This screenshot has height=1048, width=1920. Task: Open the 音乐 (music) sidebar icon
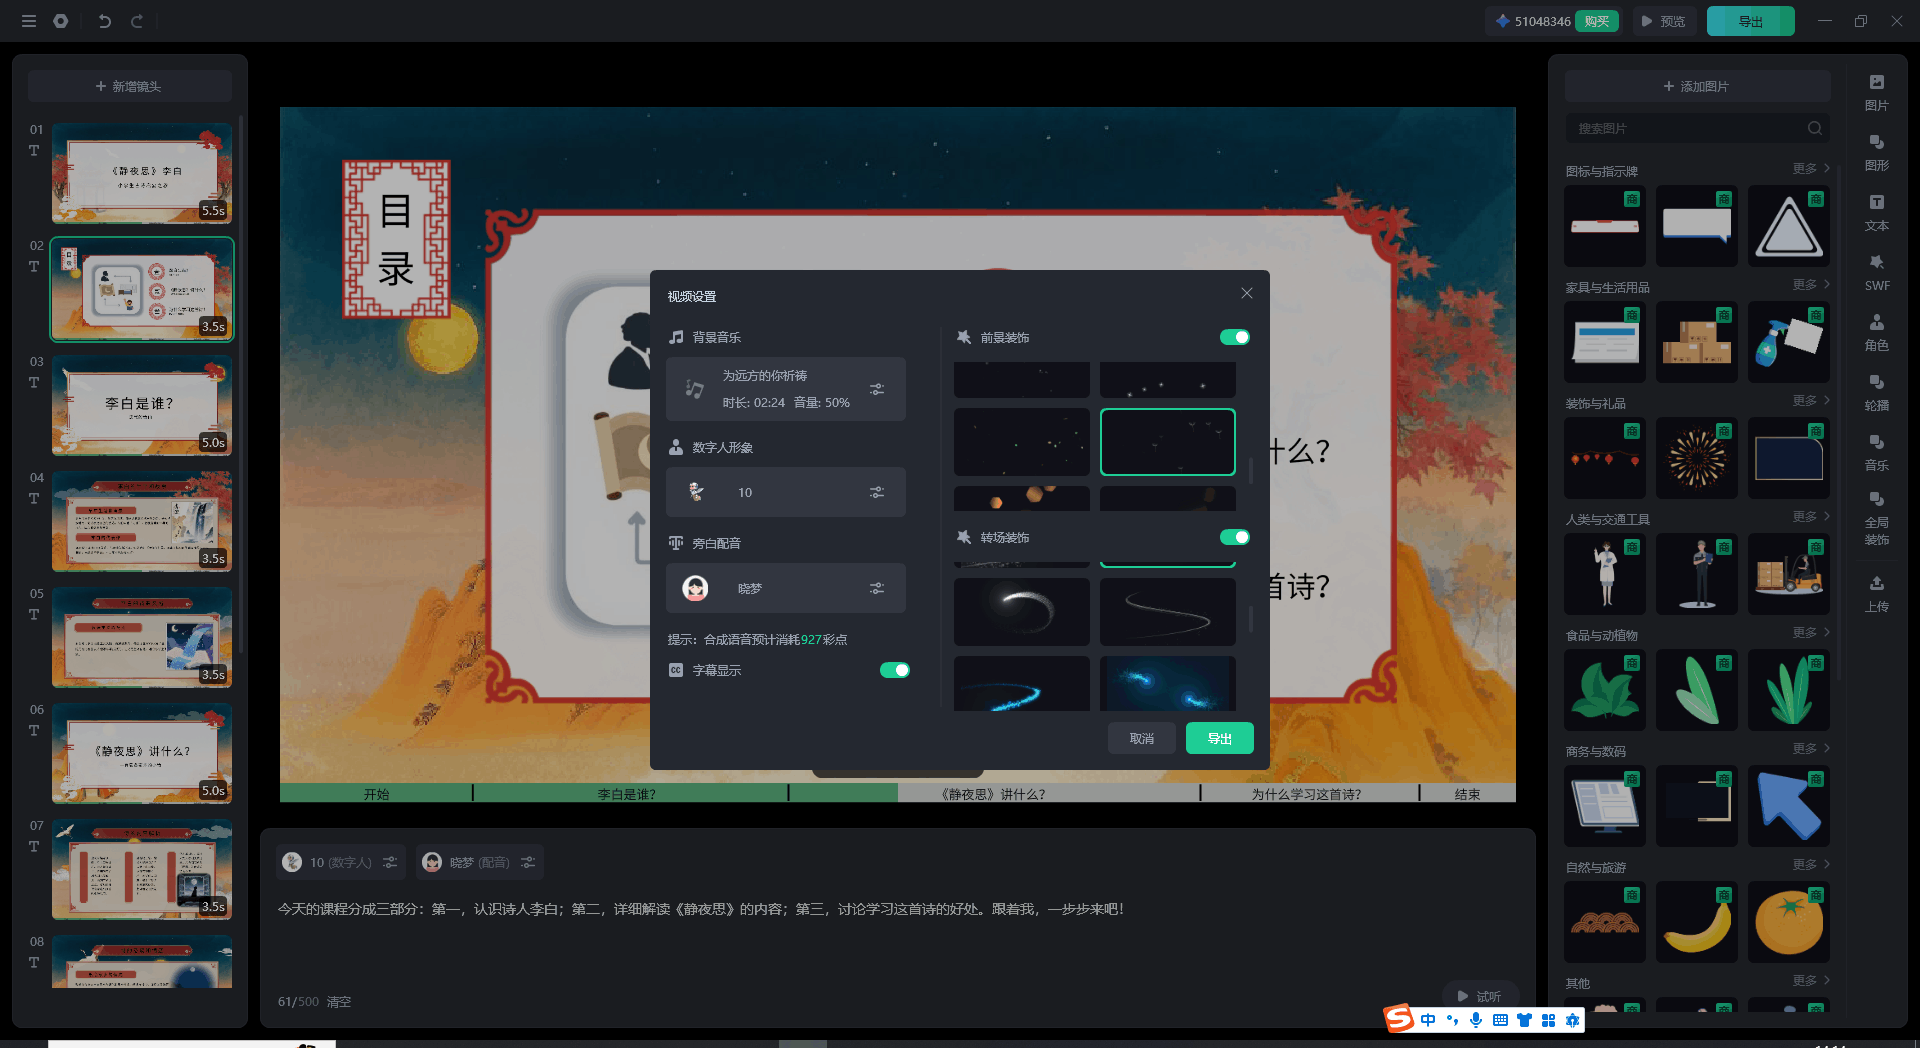pos(1876,452)
